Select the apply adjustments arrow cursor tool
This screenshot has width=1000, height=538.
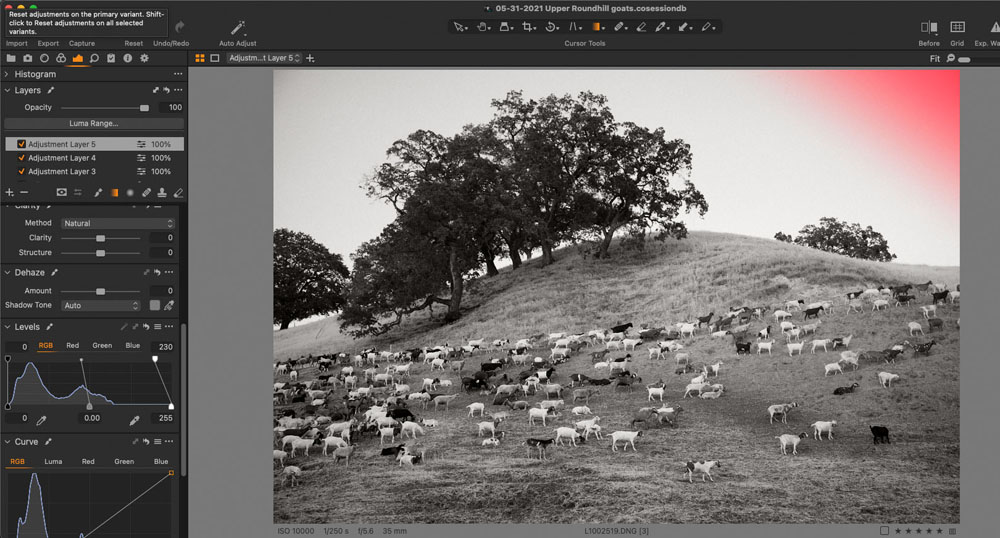684,27
